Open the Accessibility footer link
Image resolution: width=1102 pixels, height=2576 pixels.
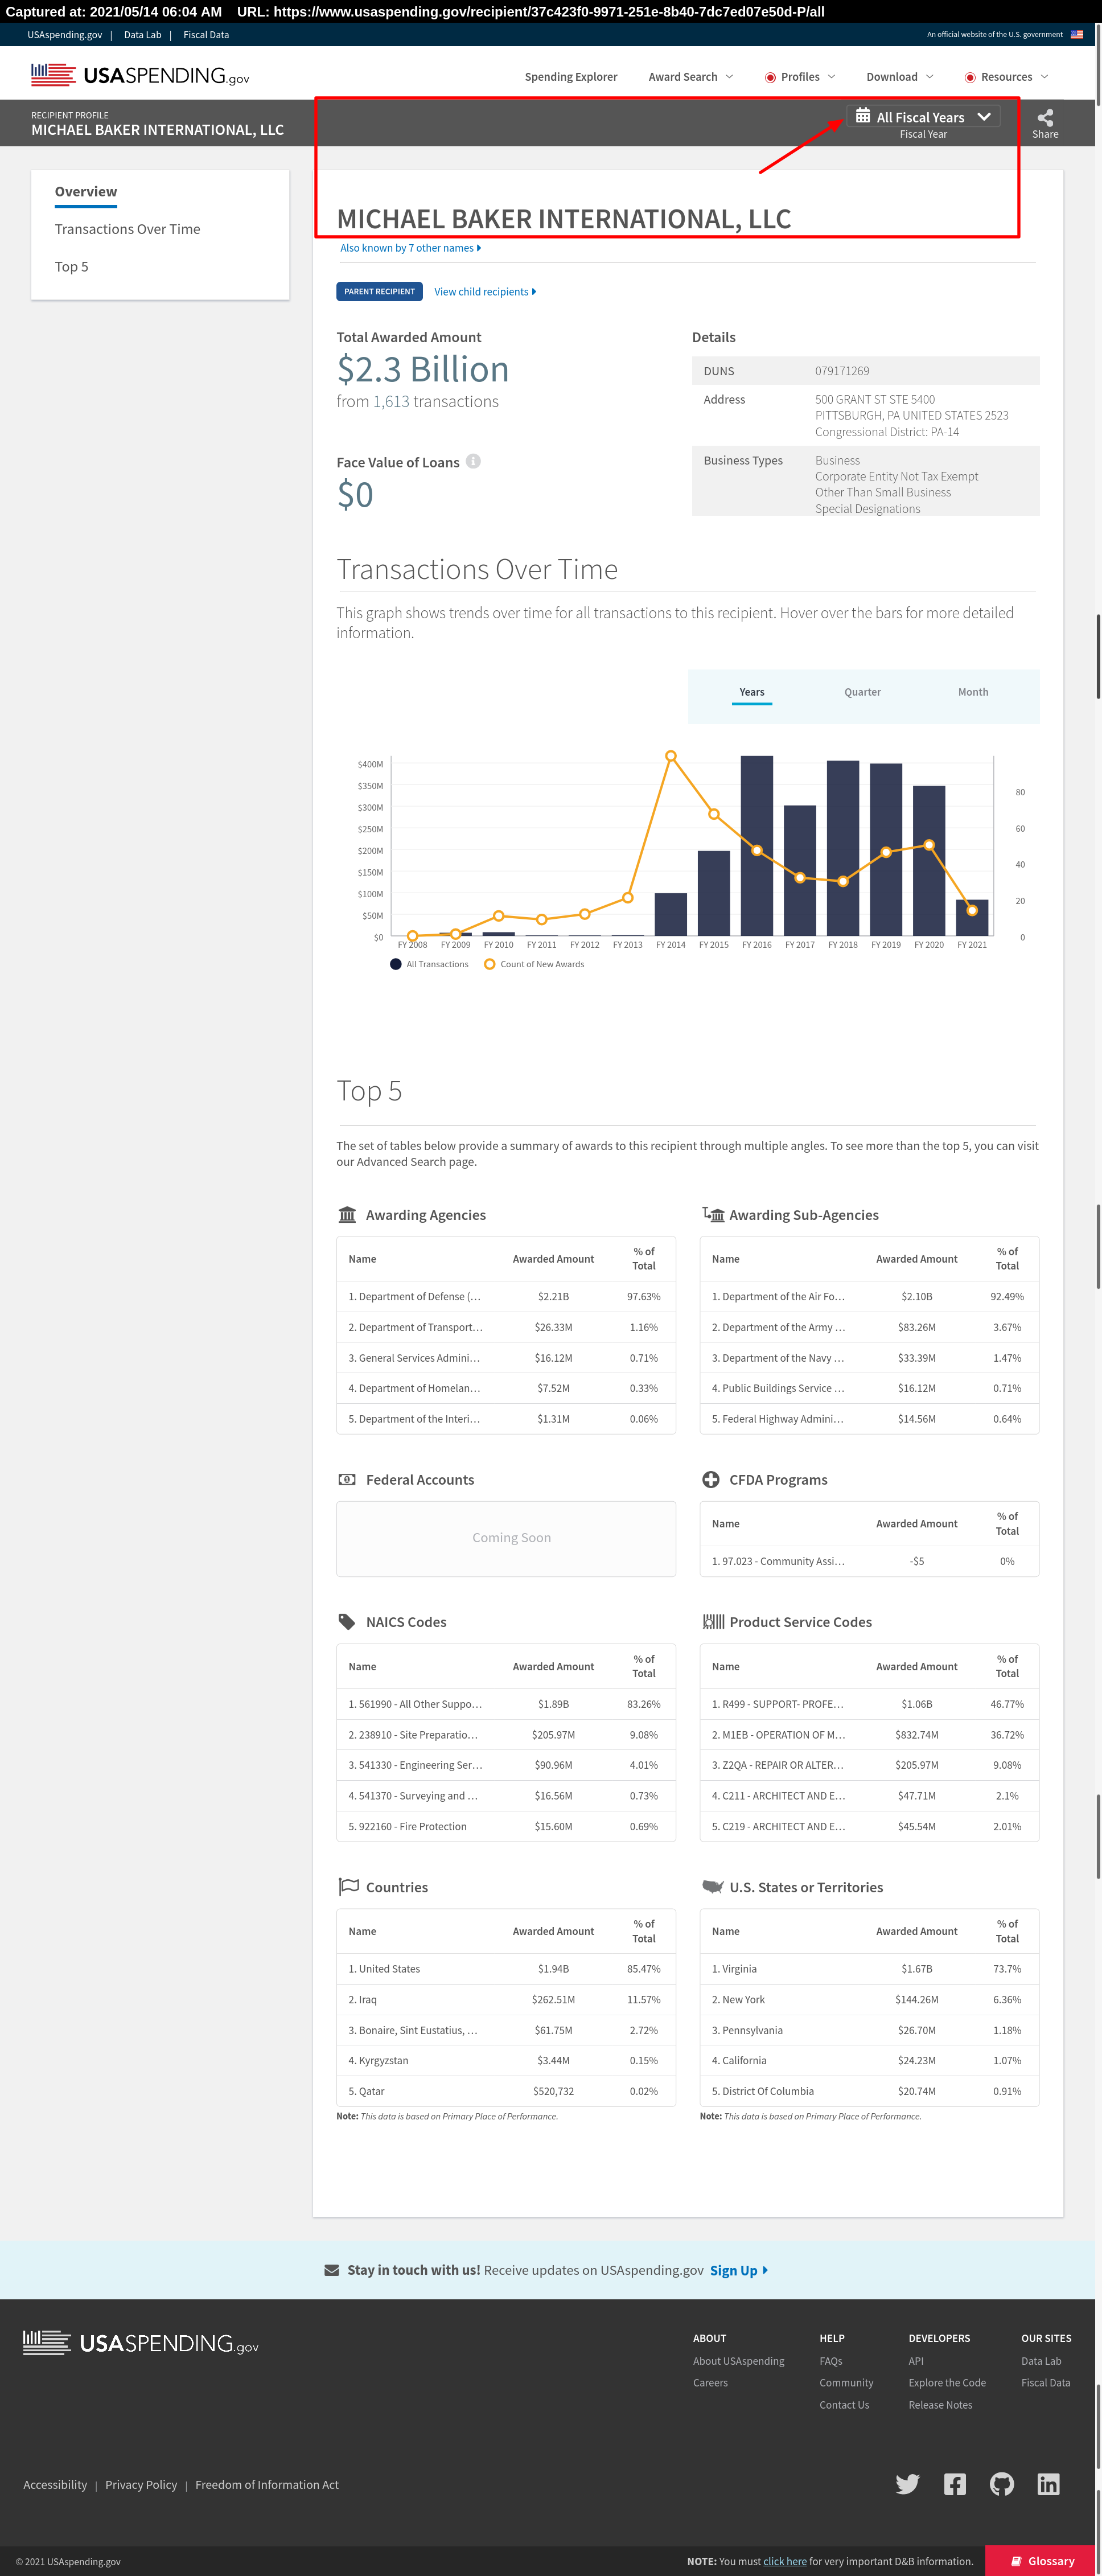pos(55,2484)
